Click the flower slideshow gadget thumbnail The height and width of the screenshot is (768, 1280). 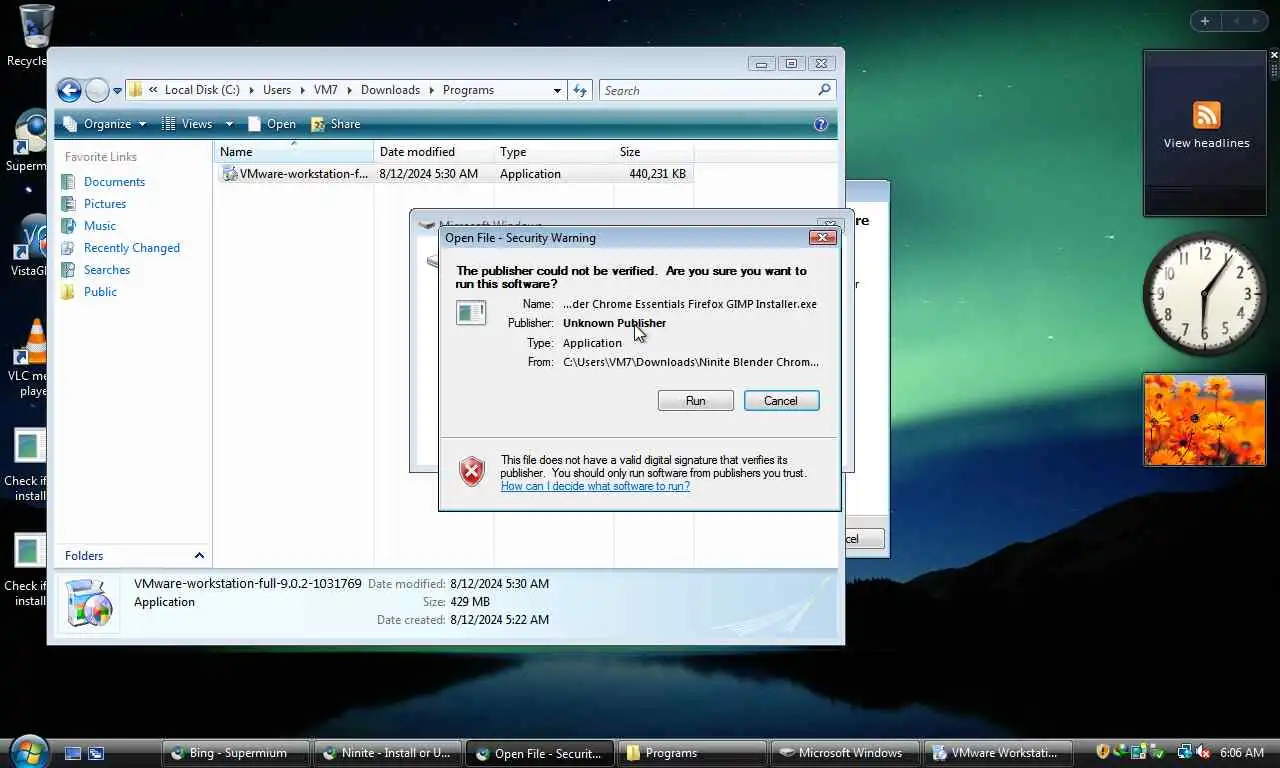click(x=1205, y=420)
